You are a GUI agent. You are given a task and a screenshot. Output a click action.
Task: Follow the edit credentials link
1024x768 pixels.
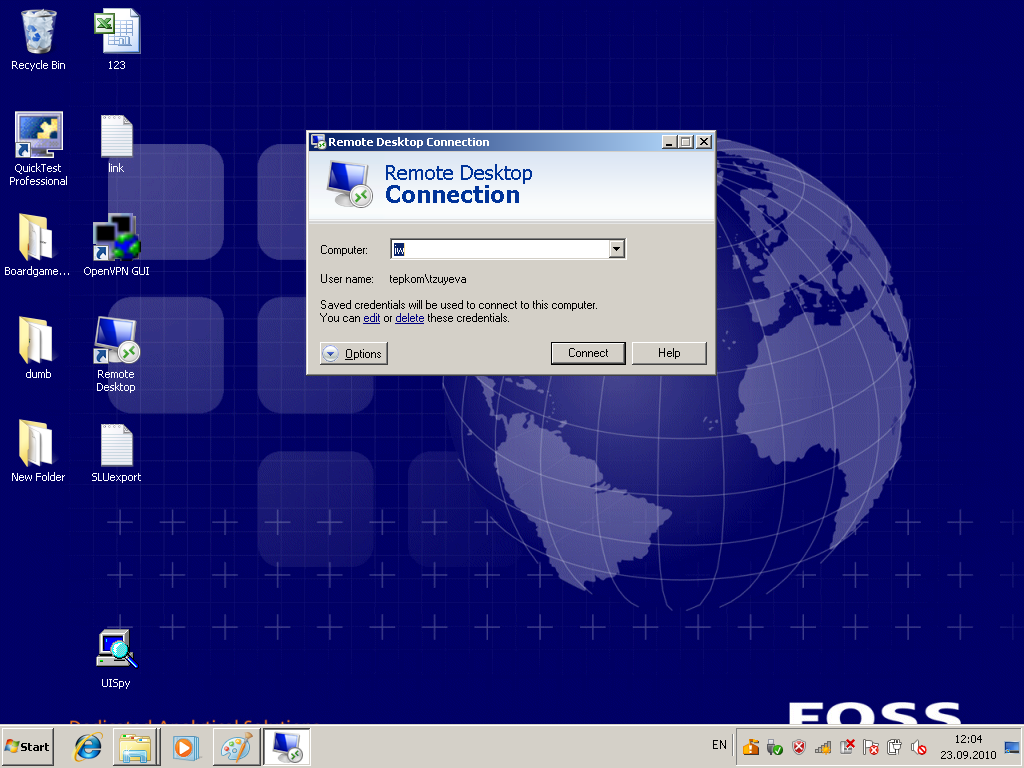tap(372, 318)
